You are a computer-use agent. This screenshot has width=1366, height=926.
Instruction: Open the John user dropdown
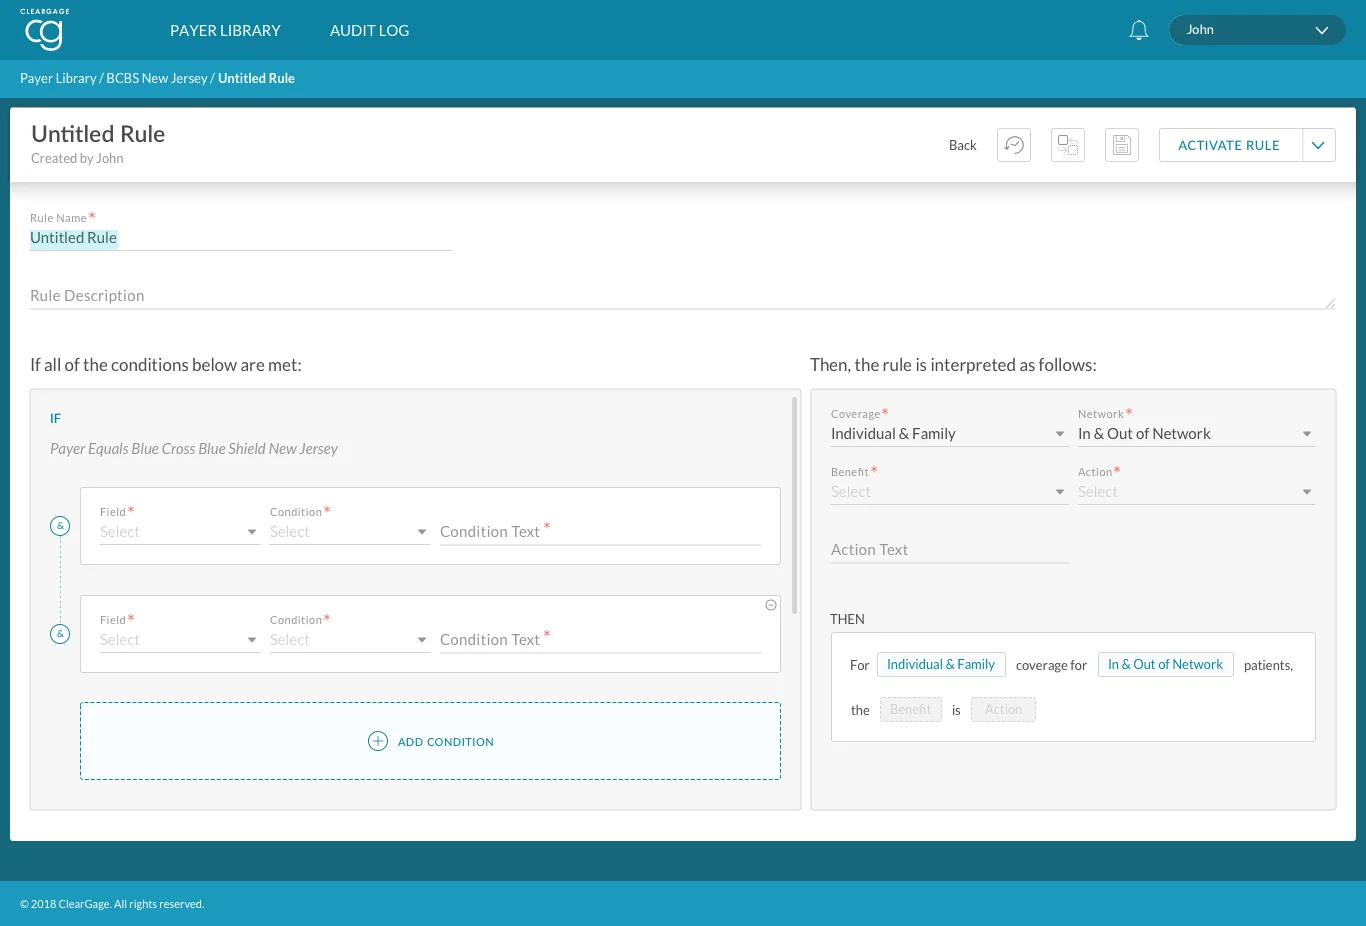coord(1257,30)
